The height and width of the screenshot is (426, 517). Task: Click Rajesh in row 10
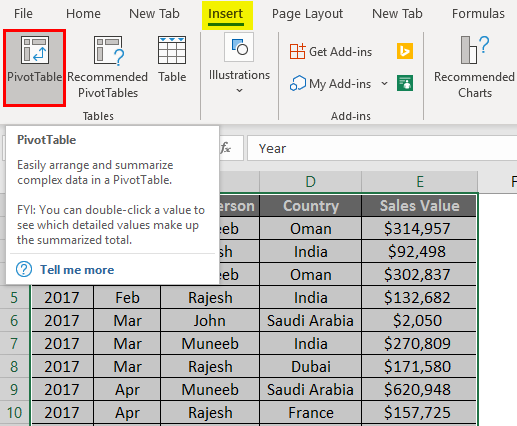point(210,412)
